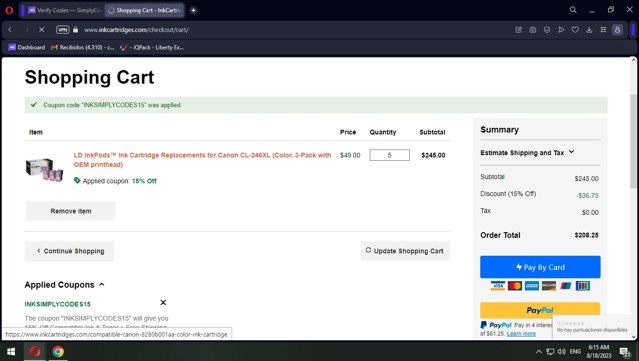Open a new tab with plus button
Image resolution: width=639 pixels, height=361 pixels.
[x=194, y=10]
